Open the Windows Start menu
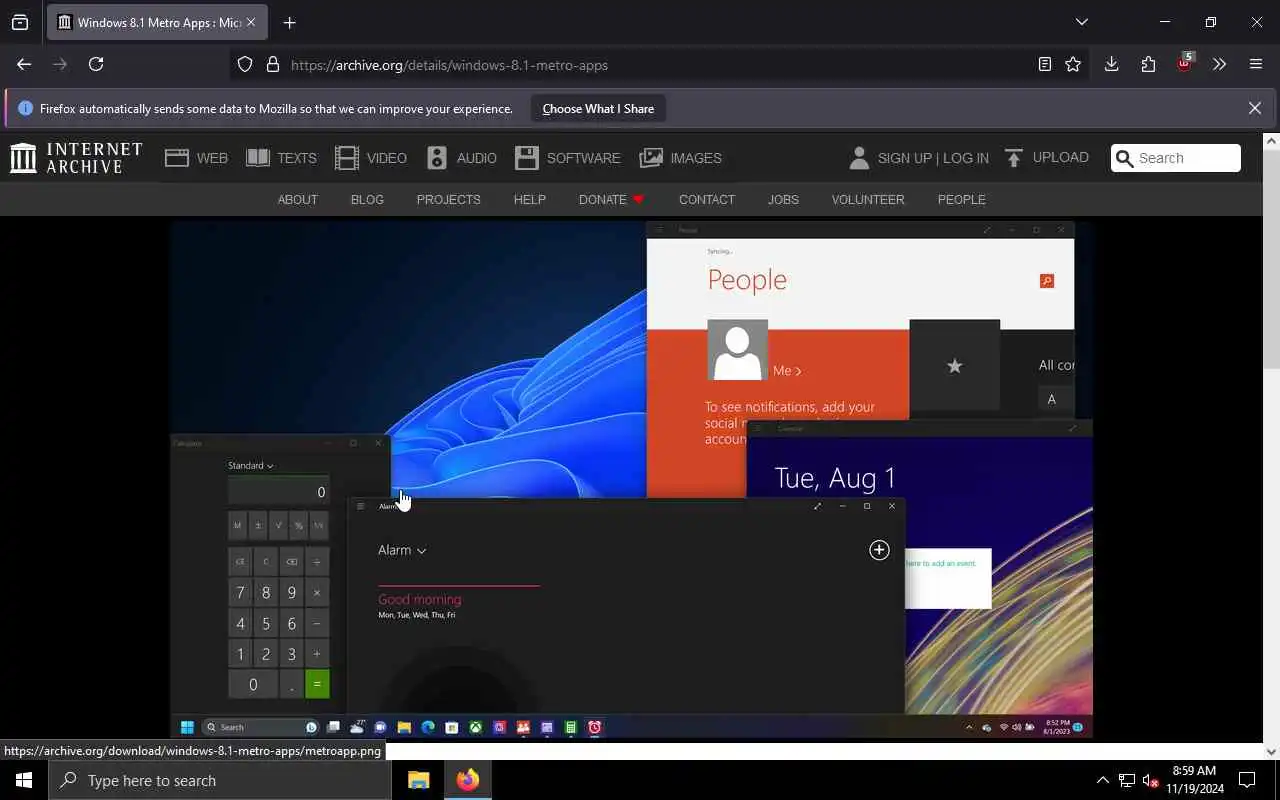 tap(24, 780)
